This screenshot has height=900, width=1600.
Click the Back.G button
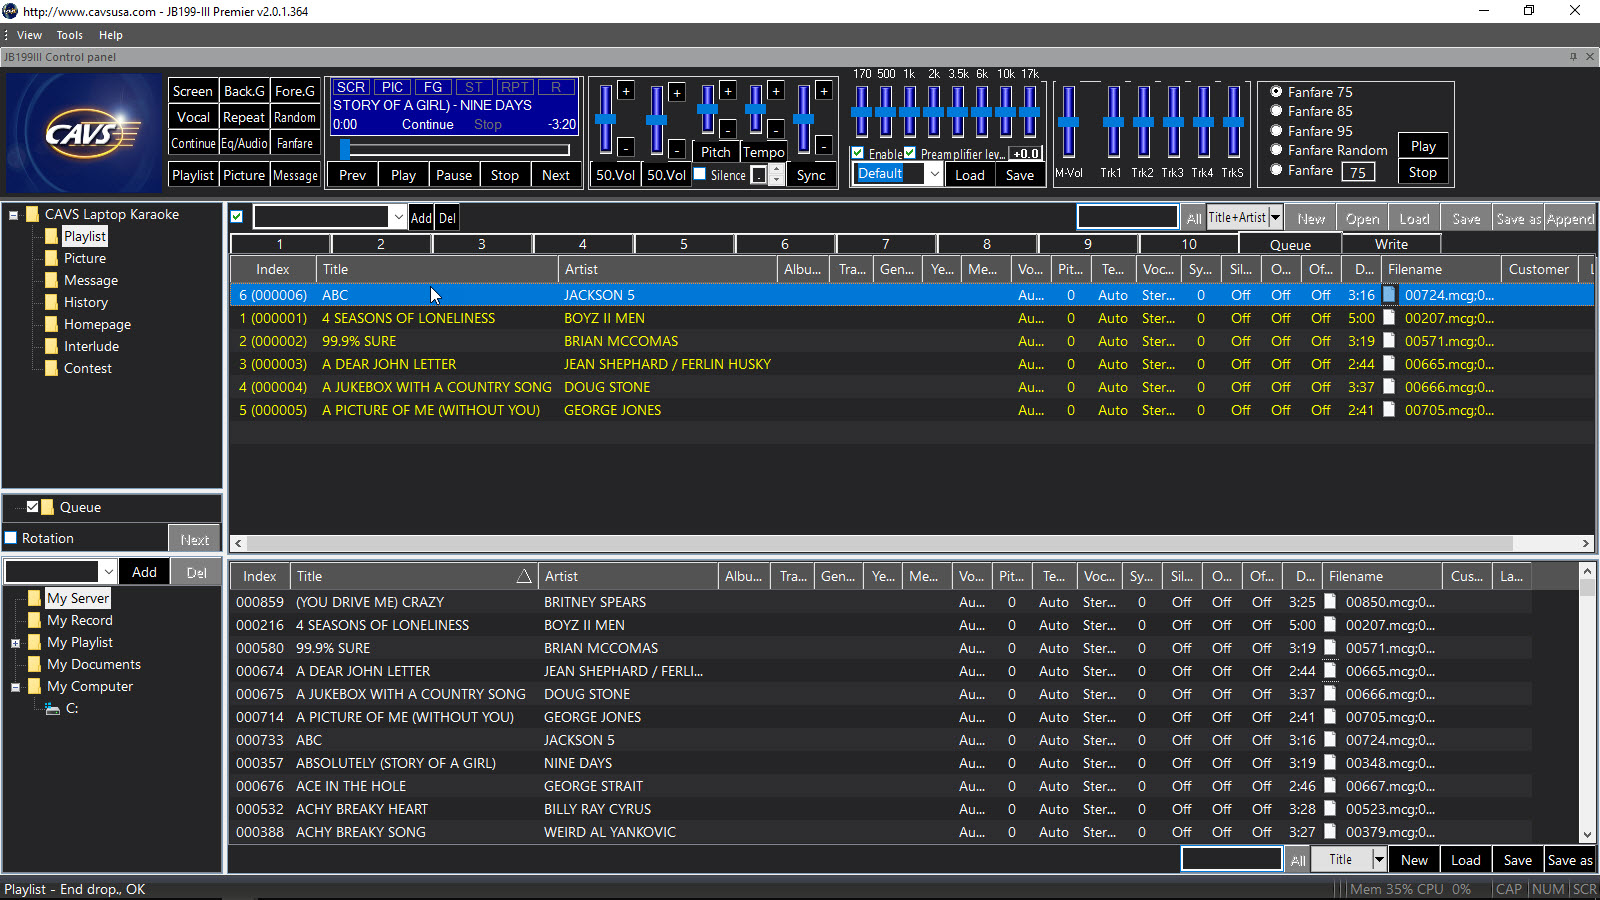coord(244,91)
